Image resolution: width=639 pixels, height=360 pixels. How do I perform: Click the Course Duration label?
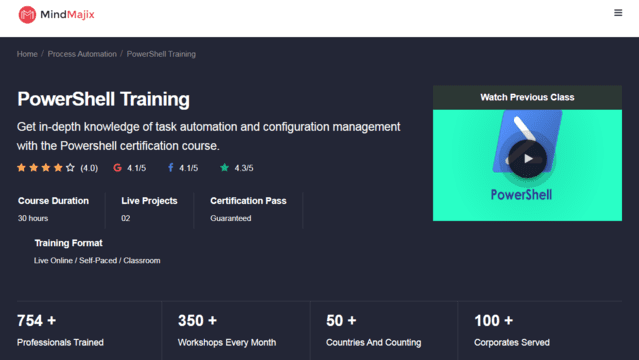click(x=53, y=201)
